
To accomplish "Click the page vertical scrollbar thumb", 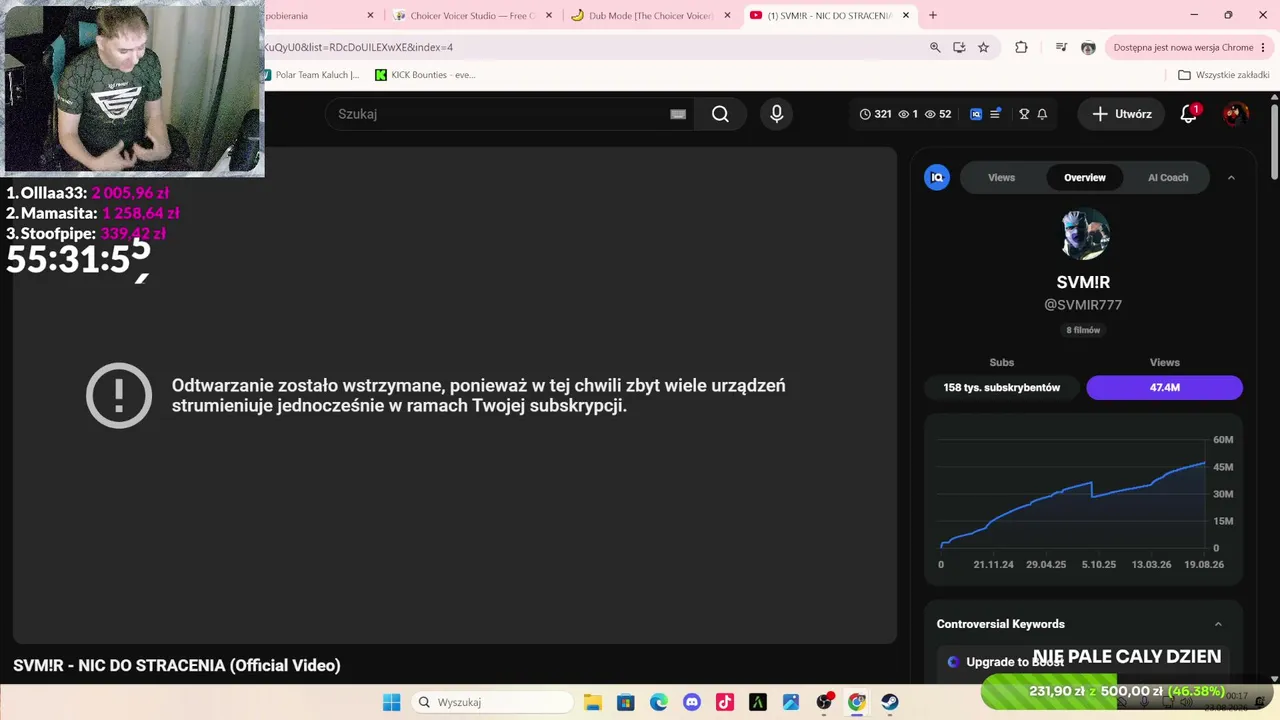I will 1274,140.
